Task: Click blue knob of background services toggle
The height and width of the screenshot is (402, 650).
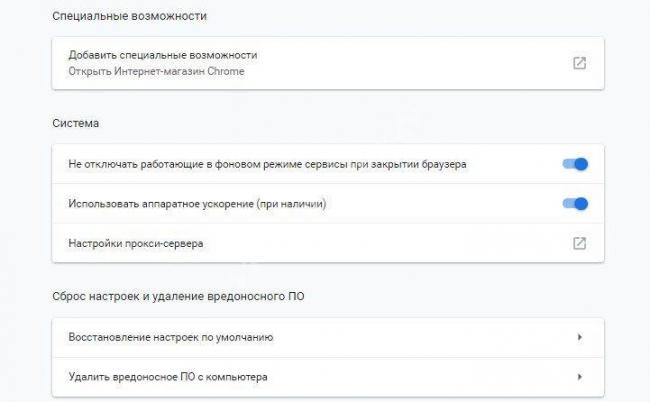Action: 581,164
